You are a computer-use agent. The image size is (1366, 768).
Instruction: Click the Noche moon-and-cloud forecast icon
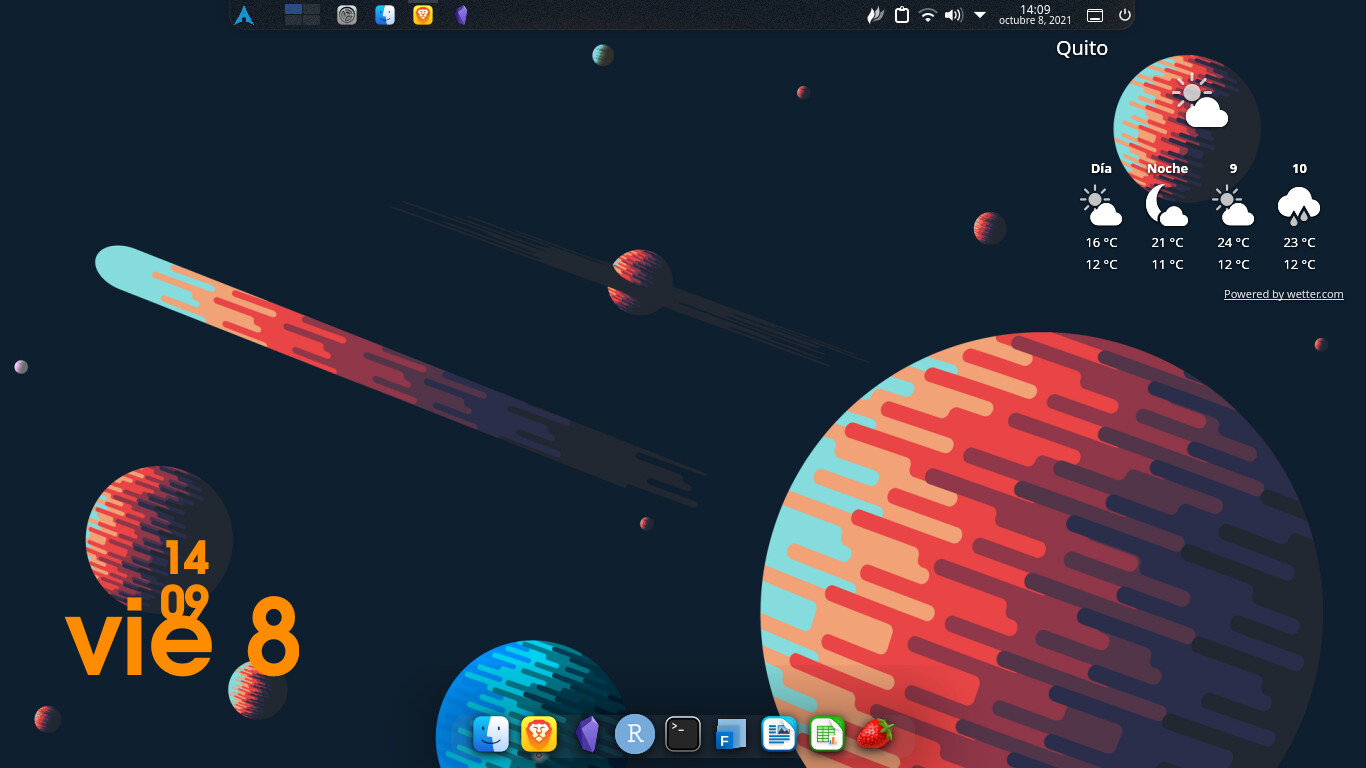coord(1167,205)
